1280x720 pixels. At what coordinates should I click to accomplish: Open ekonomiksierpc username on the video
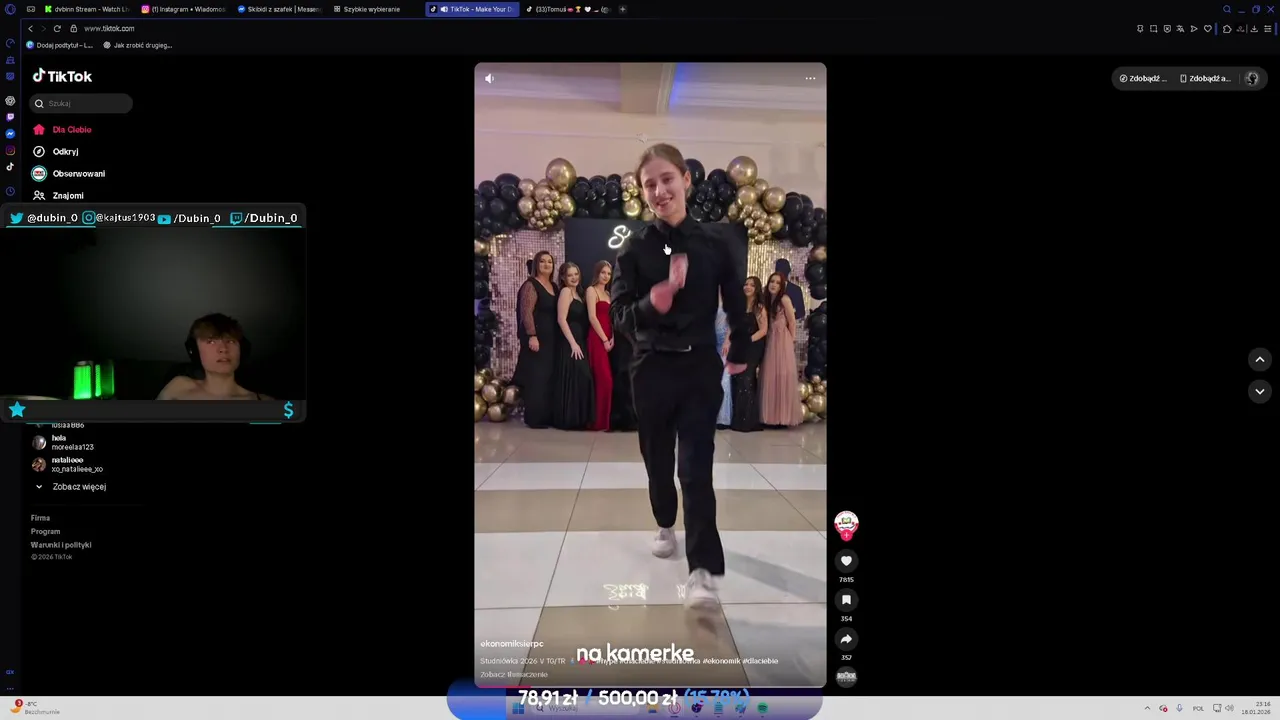511,643
